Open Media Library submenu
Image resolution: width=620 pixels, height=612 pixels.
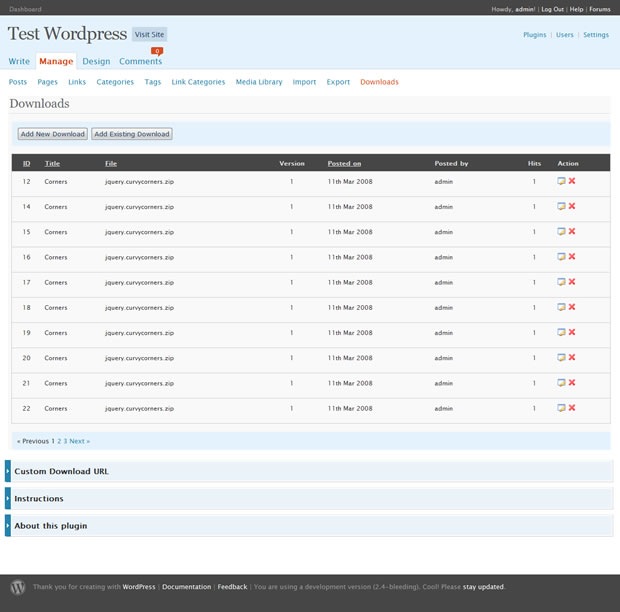click(x=259, y=82)
